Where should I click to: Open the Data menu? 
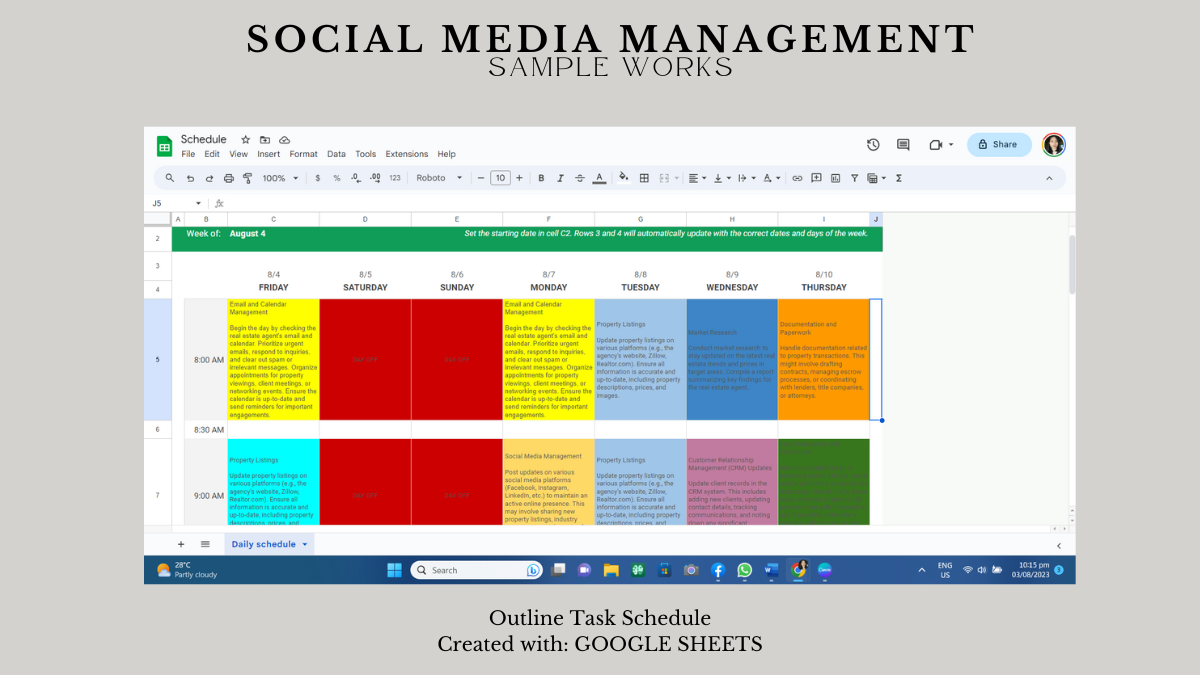(336, 154)
